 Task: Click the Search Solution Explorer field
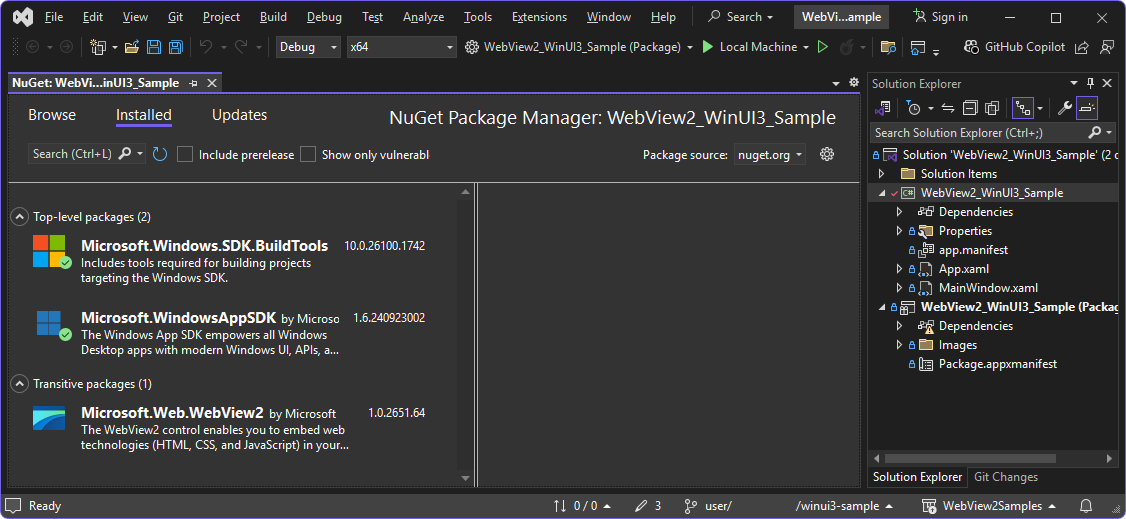pyautogui.click(x=992, y=133)
